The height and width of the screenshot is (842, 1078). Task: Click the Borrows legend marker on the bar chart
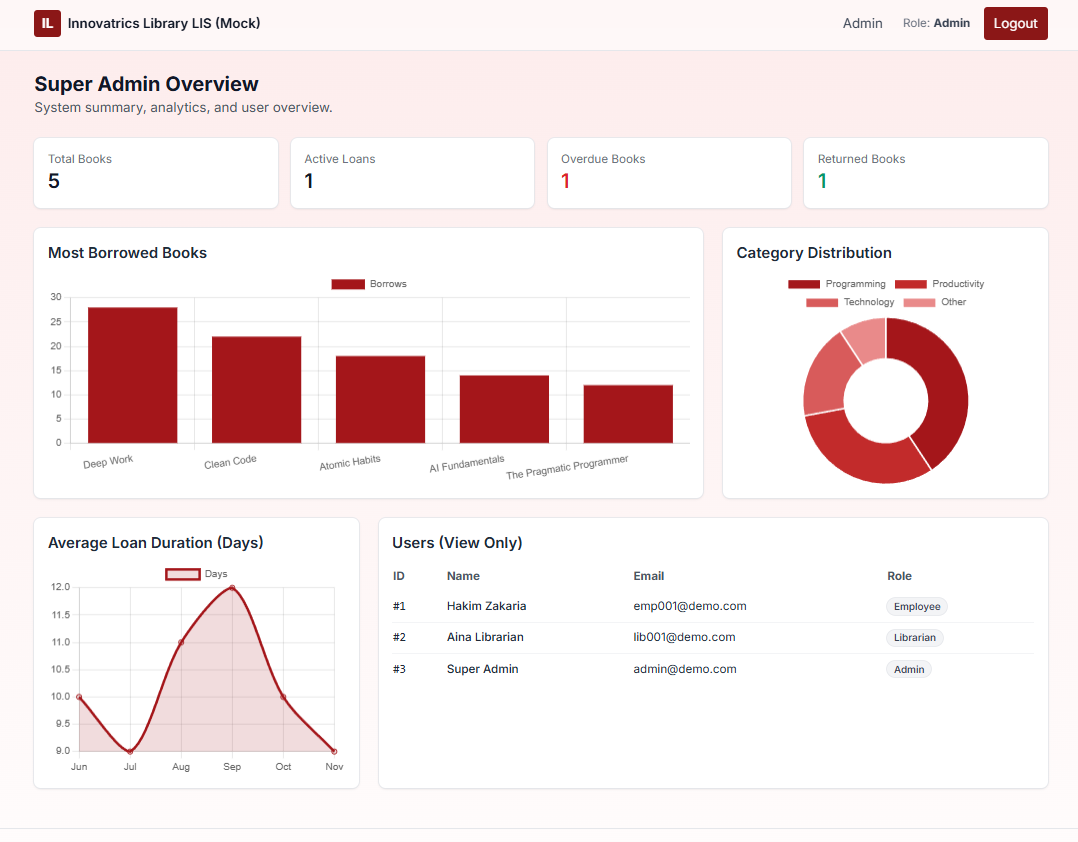click(x=347, y=283)
